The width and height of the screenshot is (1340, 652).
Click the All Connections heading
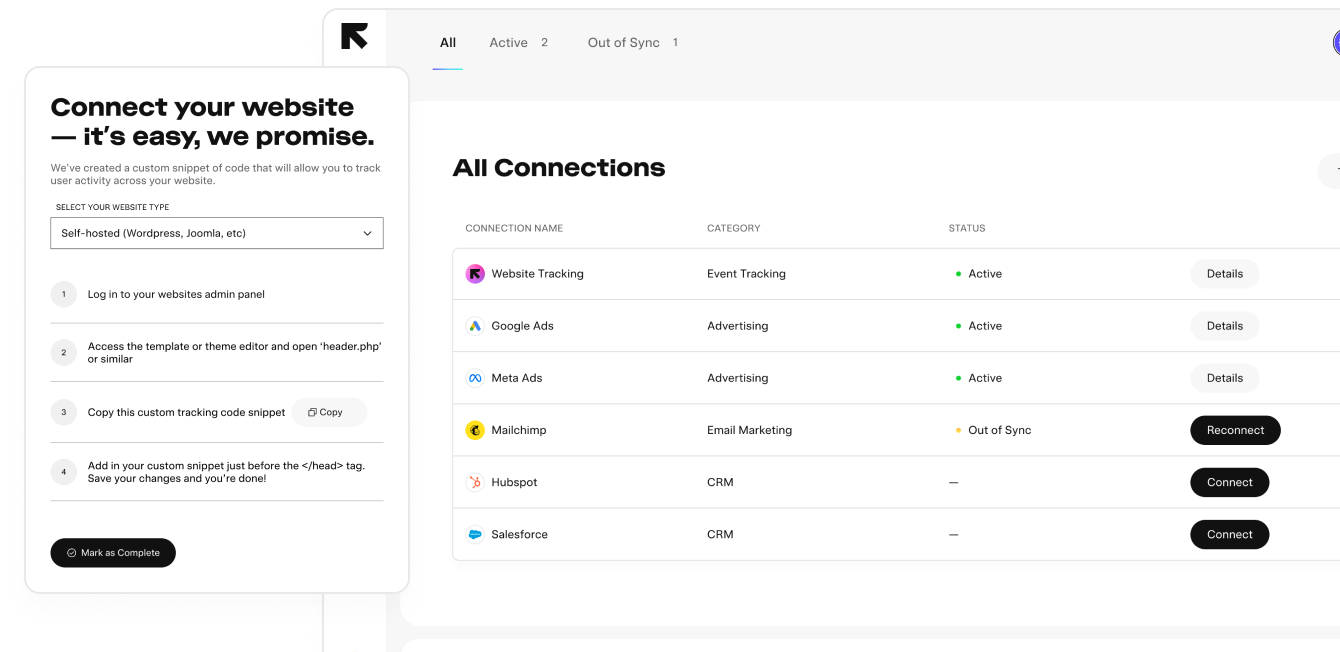(559, 168)
